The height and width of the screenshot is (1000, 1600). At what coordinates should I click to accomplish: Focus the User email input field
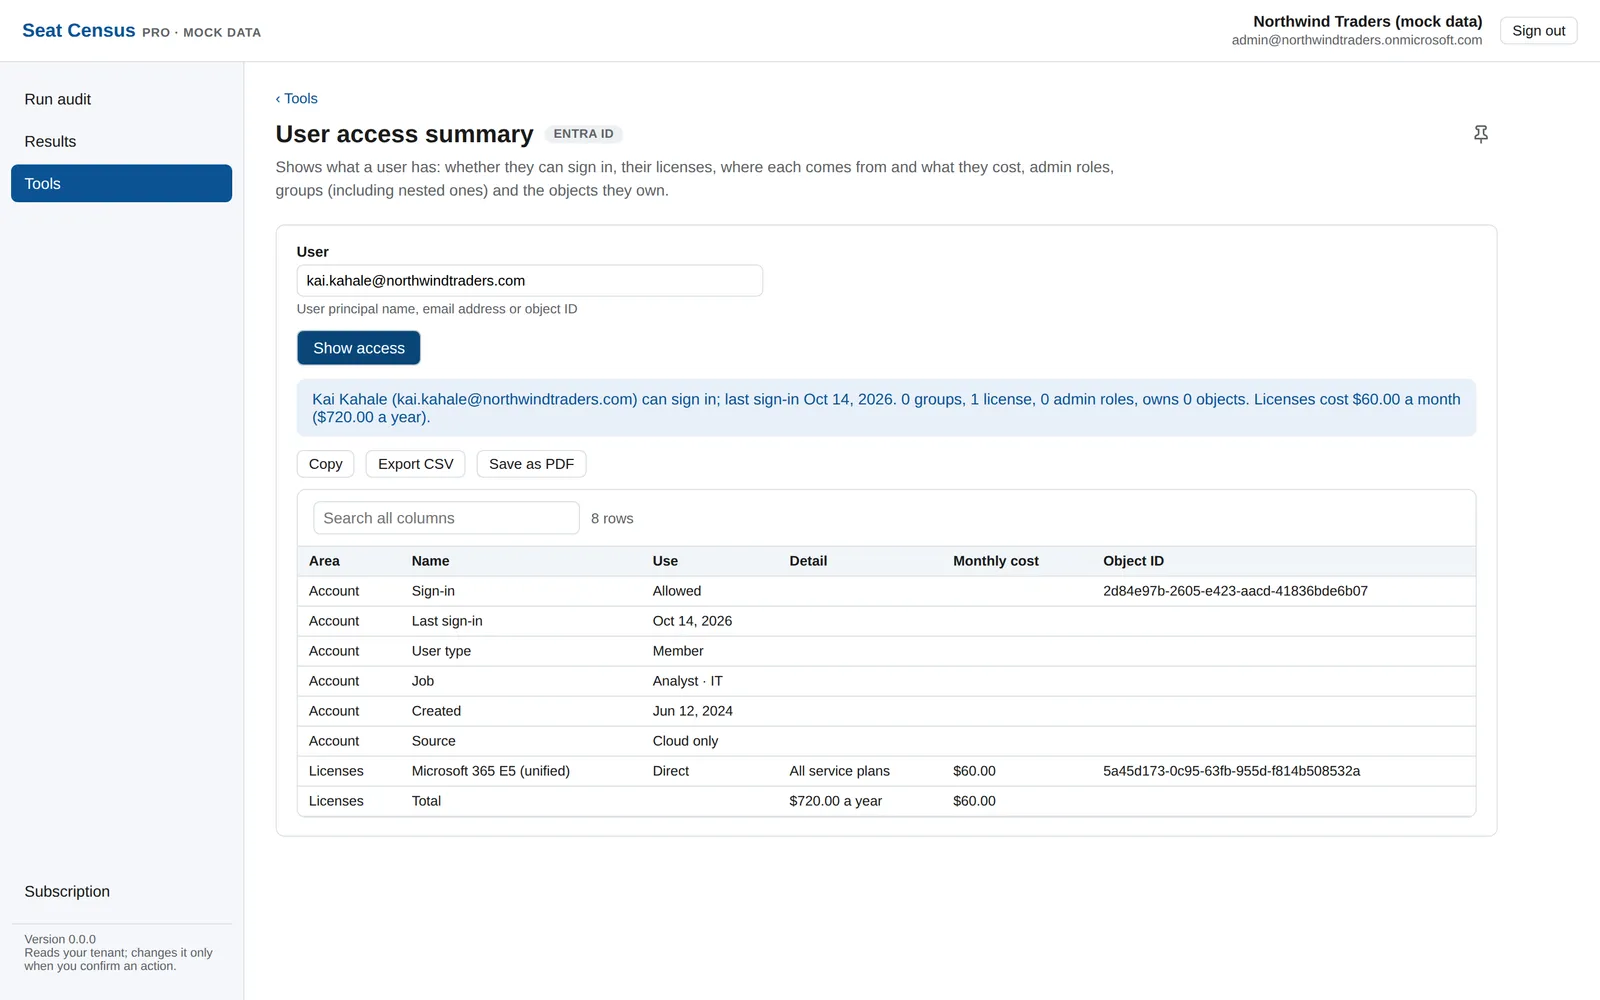tap(529, 280)
